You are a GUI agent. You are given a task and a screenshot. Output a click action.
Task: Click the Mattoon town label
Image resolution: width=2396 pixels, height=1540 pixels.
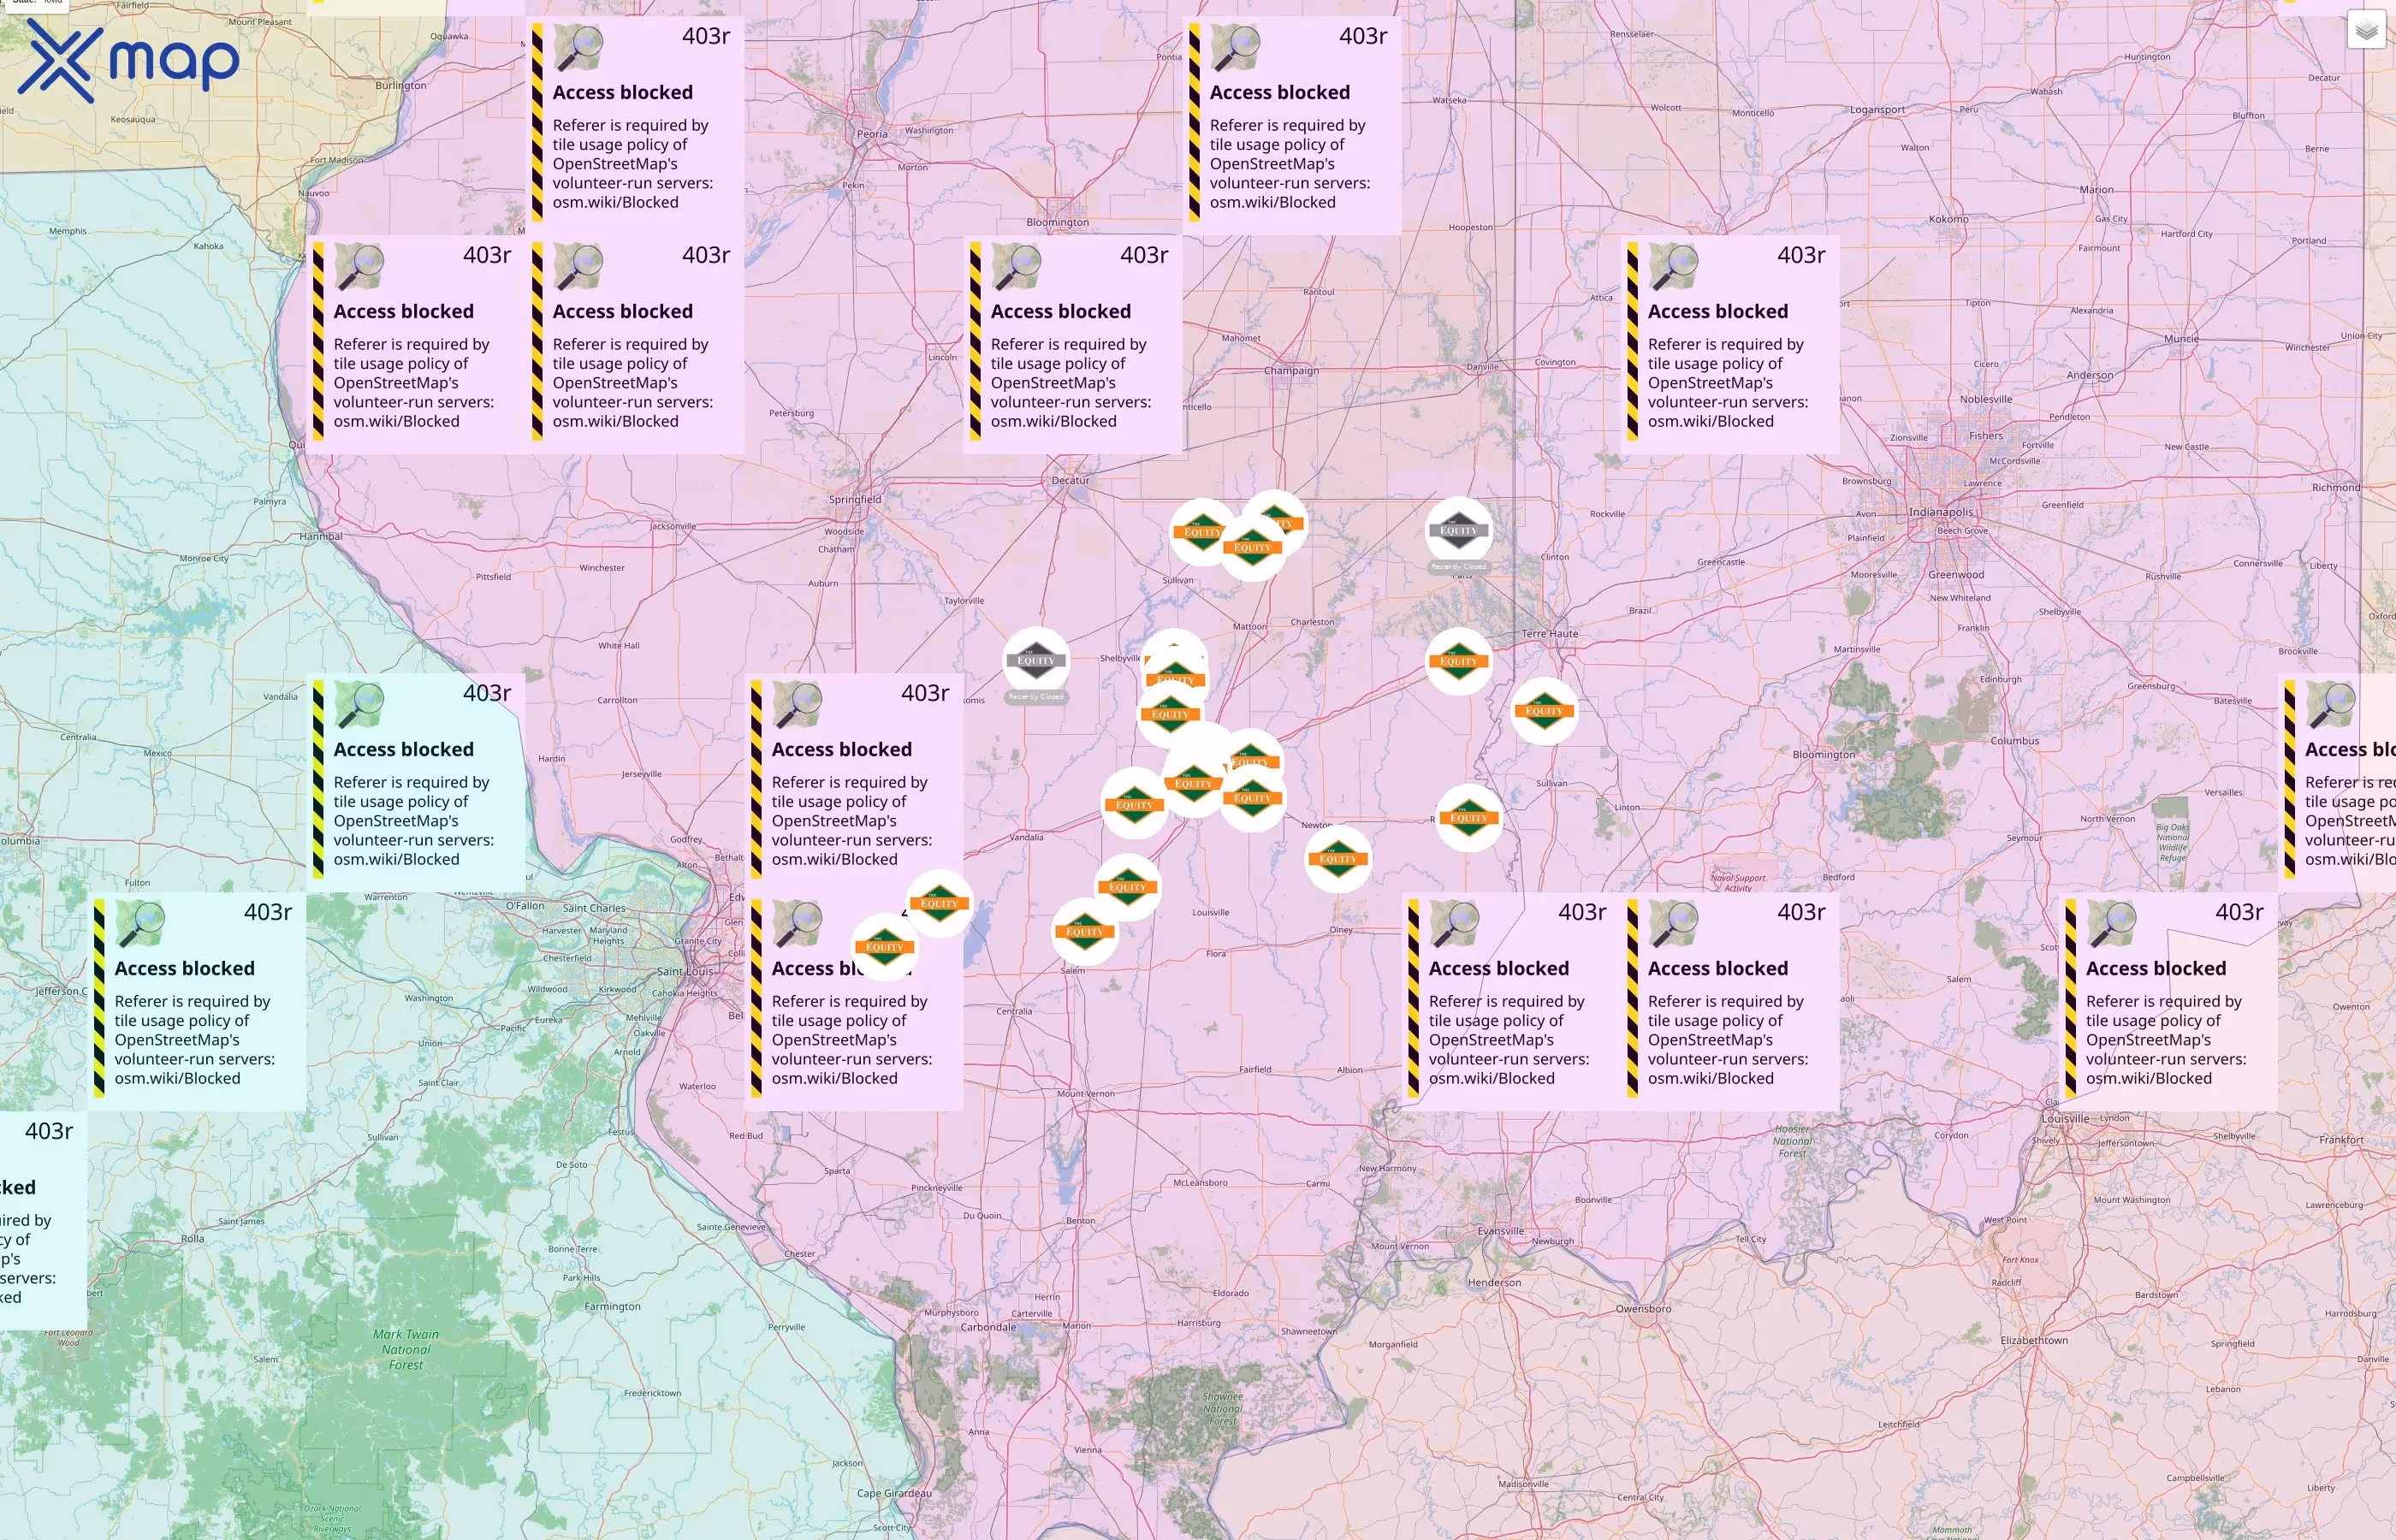click(x=1249, y=627)
